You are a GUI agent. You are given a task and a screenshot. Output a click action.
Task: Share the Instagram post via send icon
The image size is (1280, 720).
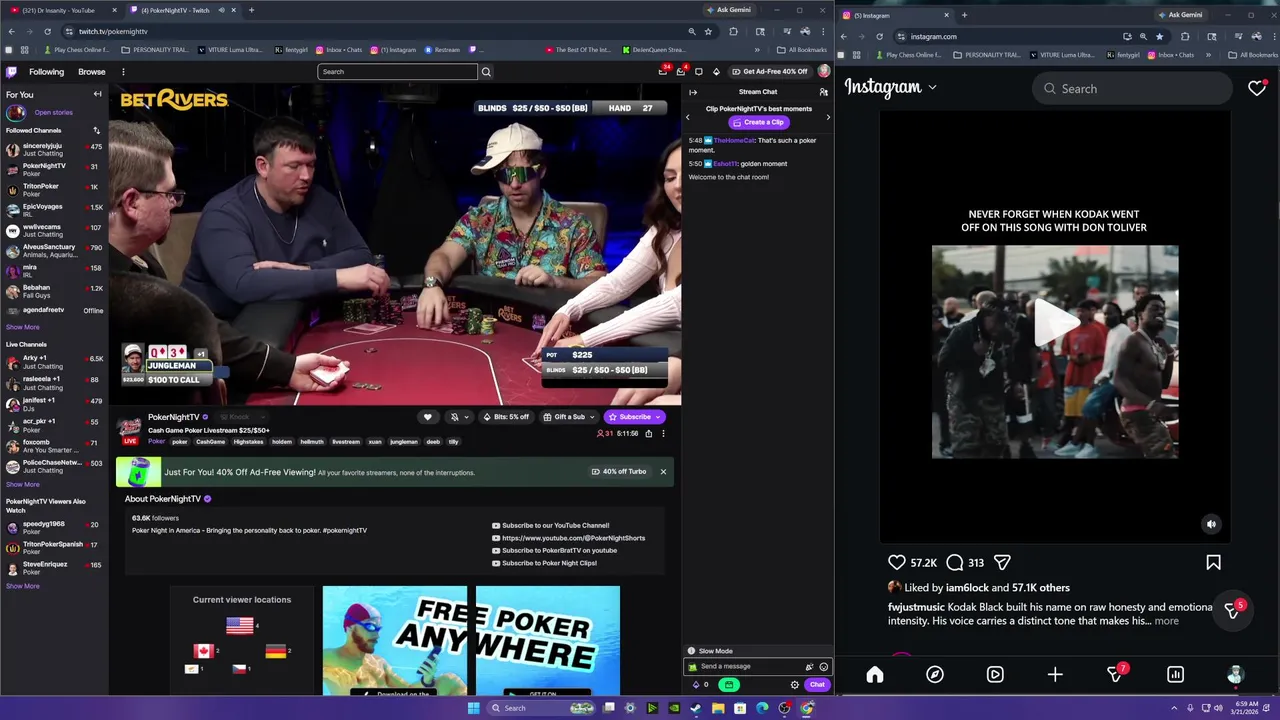click(x=1002, y=563)
